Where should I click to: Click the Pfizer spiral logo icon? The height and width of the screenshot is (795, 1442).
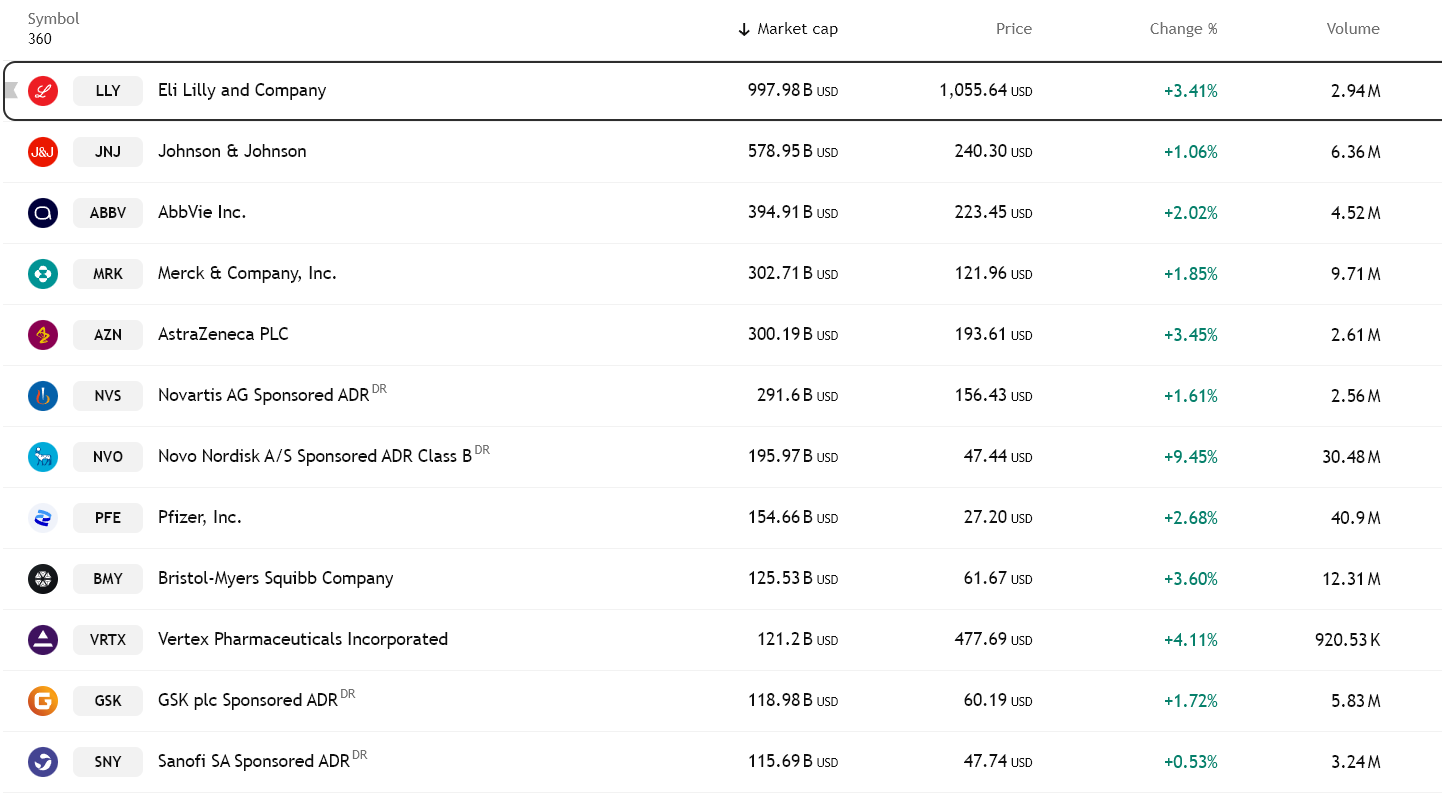coord(42,517)
